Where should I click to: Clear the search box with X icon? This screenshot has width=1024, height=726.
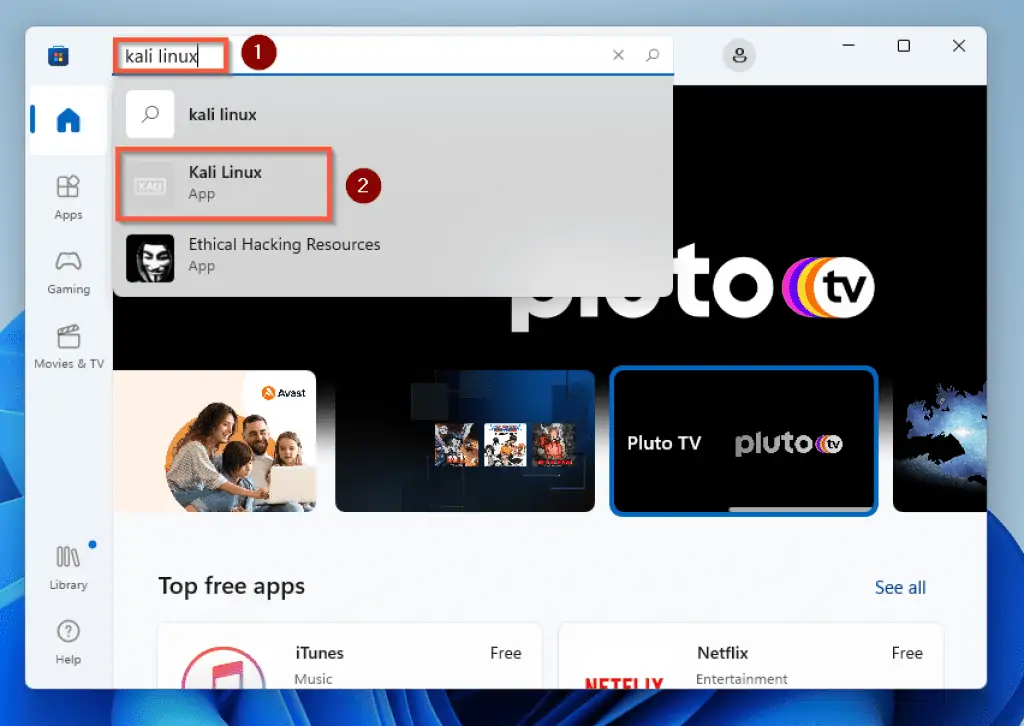click(x=618, y=56)
